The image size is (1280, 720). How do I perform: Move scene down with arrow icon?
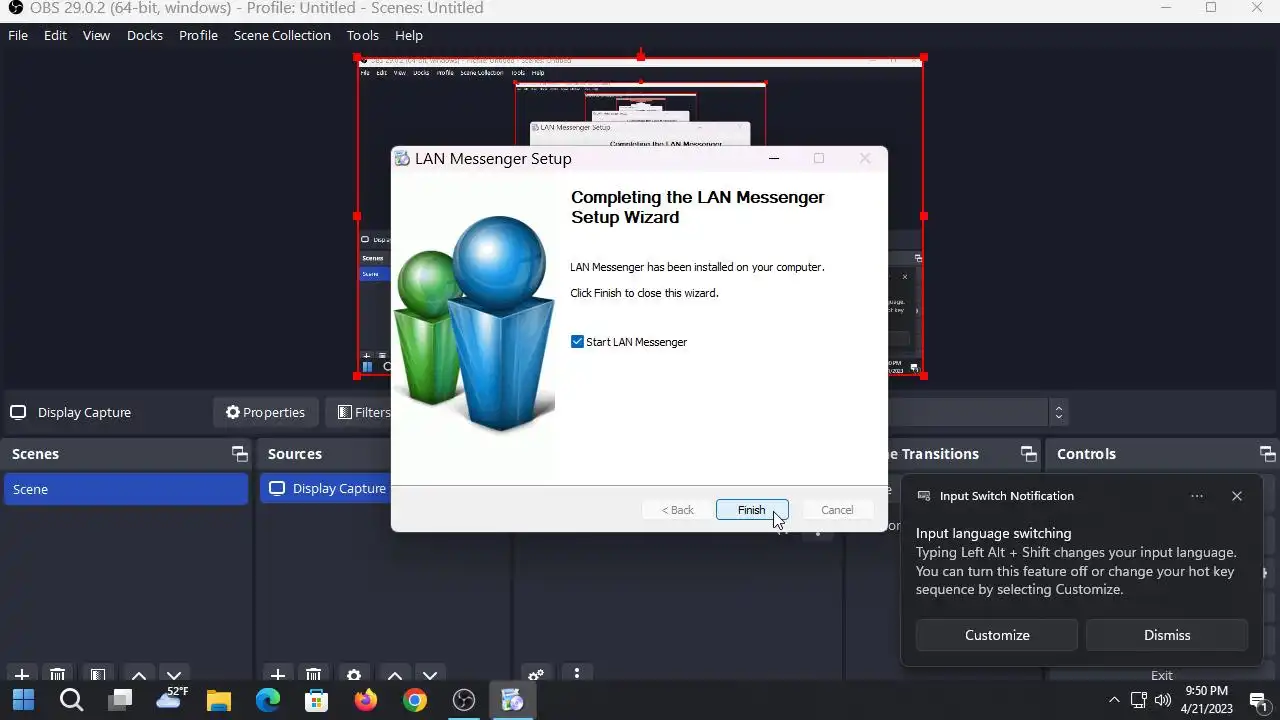click(x=174, y=675)
